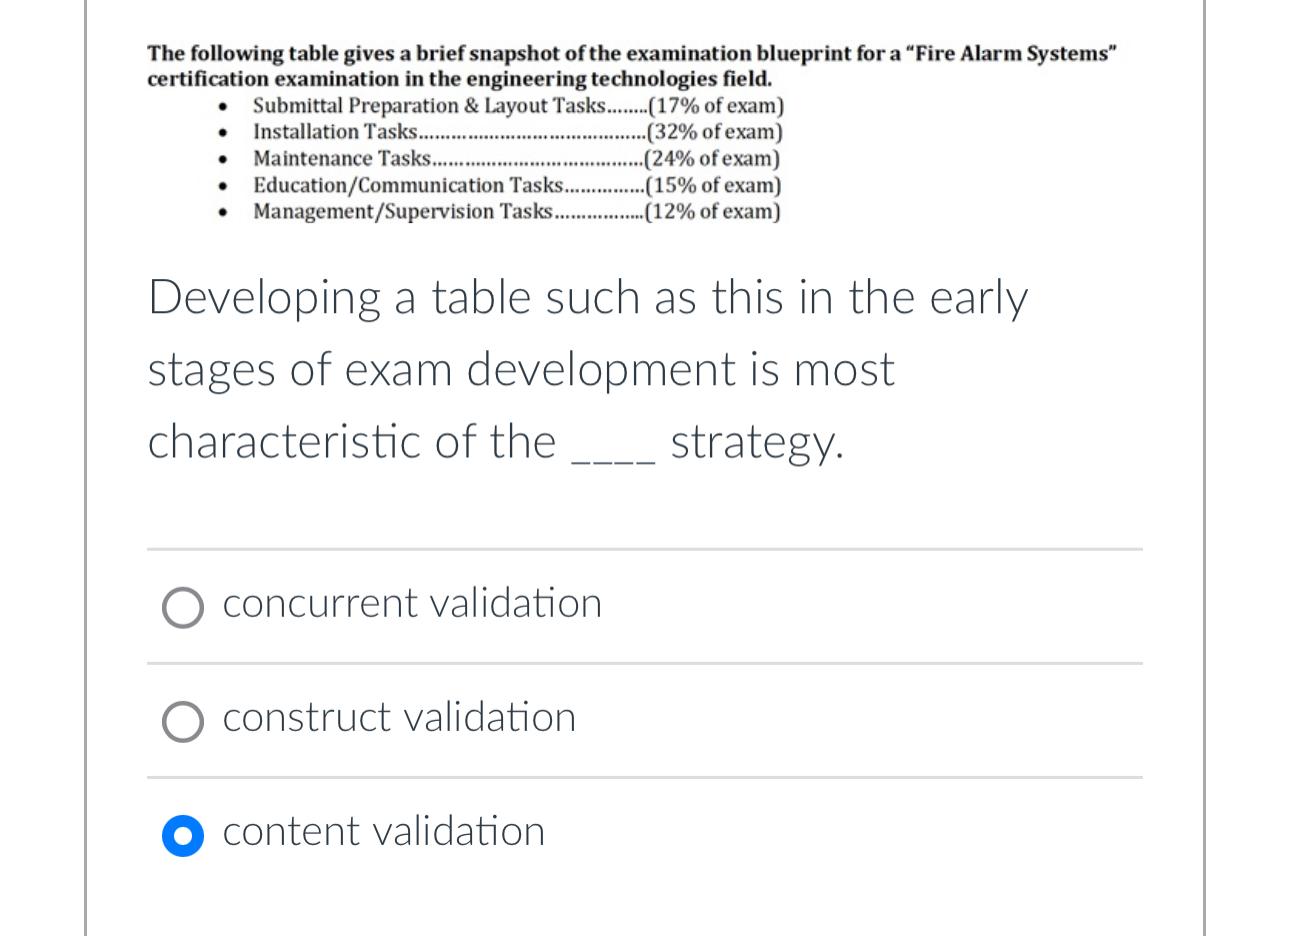Screen dimensions: 1290x936
Task: Click the Maintenance Tasks bullet item
Action: 516,158
